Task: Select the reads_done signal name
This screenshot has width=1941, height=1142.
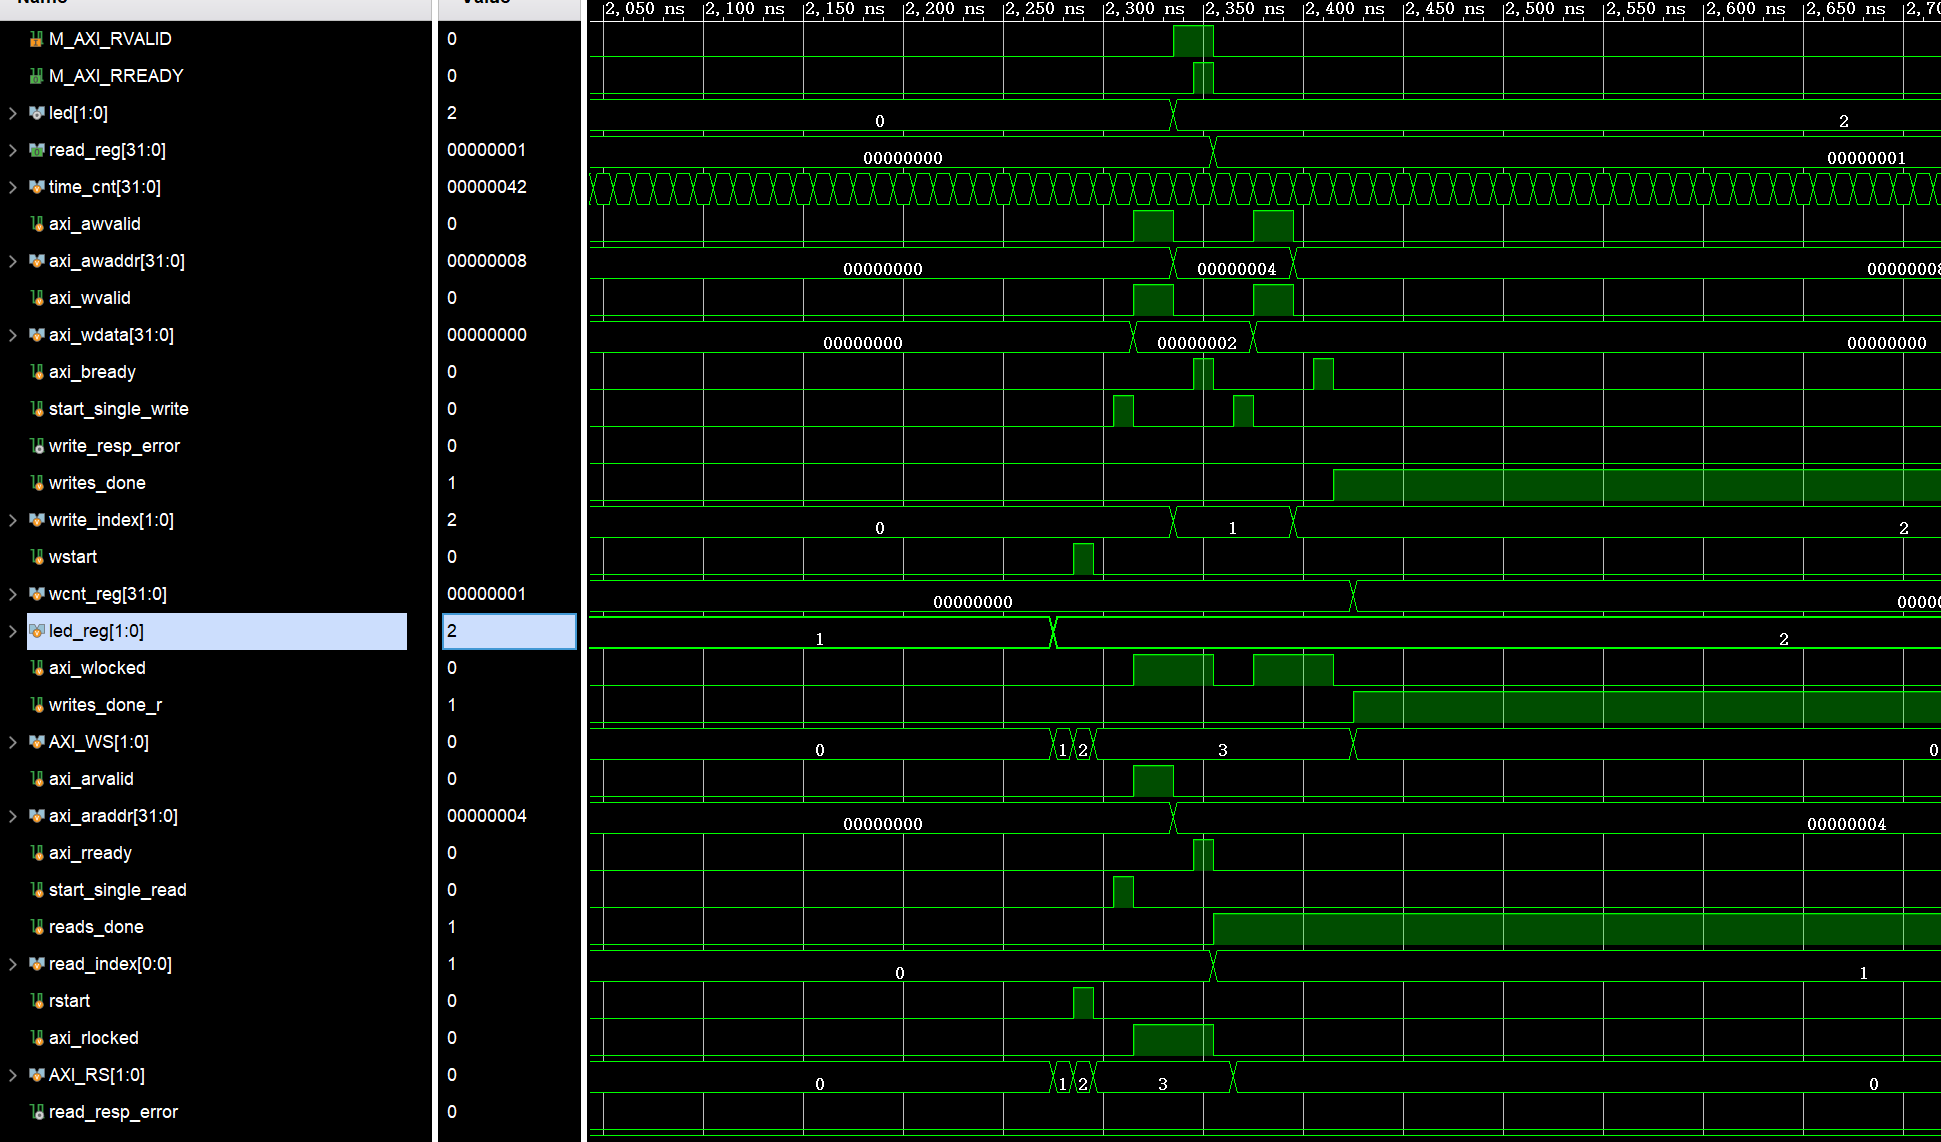Action: pos(96,927)
